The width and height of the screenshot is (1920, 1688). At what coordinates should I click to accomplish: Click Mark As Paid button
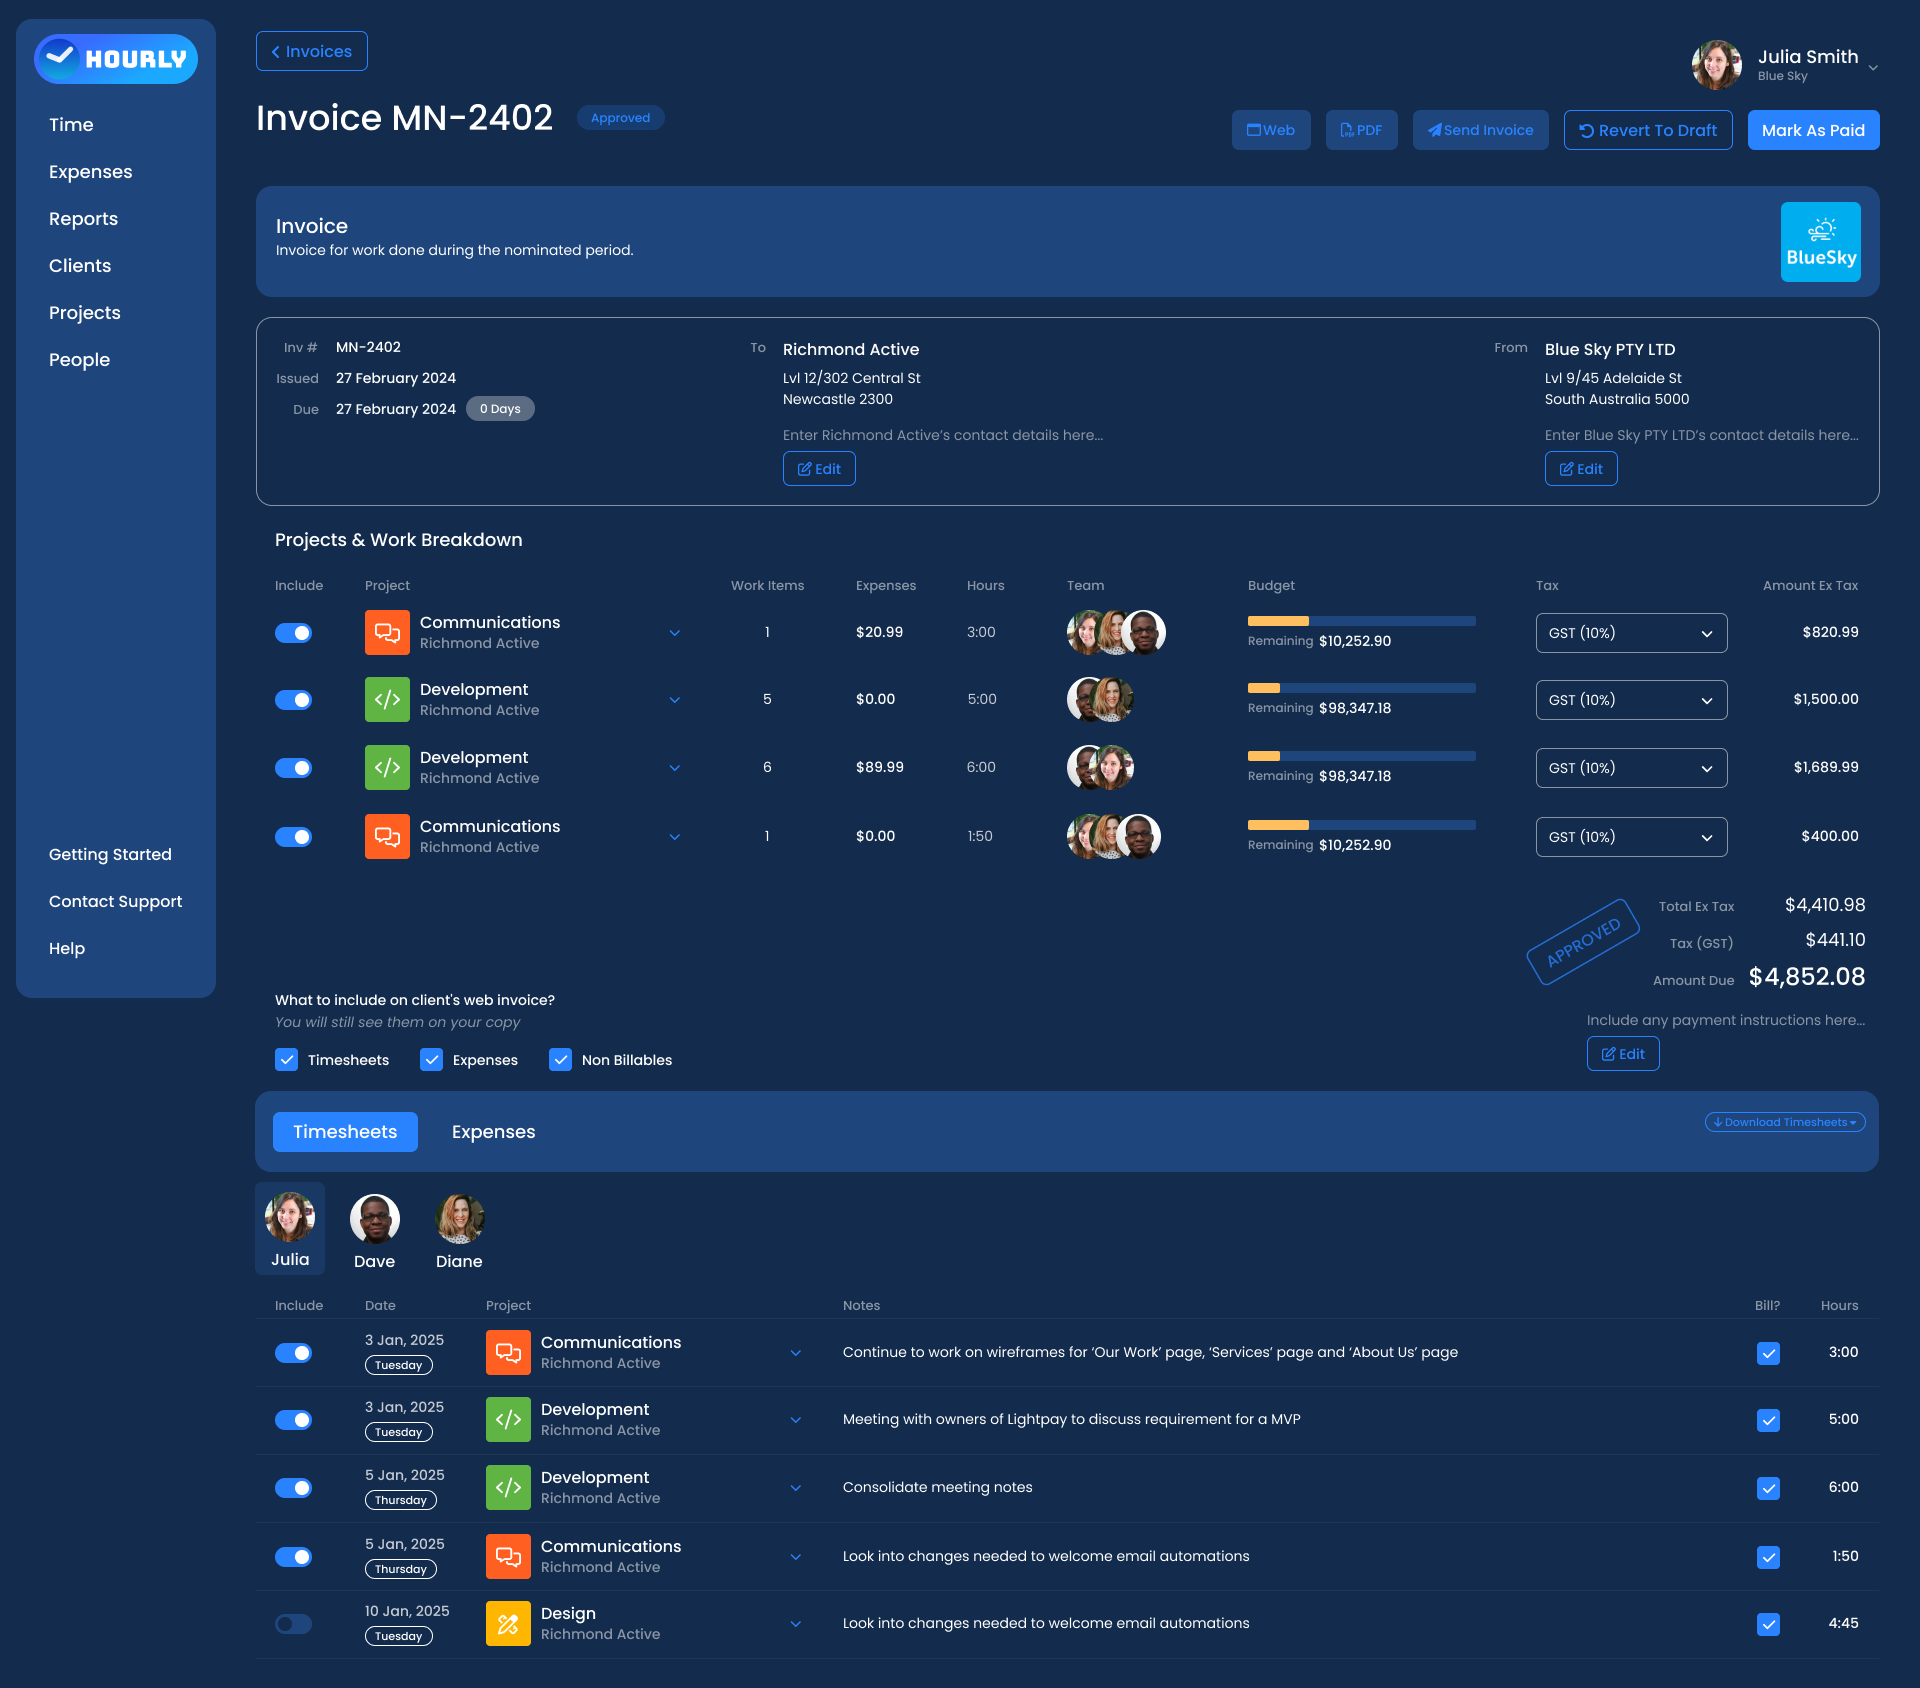tap(1812, 130)
